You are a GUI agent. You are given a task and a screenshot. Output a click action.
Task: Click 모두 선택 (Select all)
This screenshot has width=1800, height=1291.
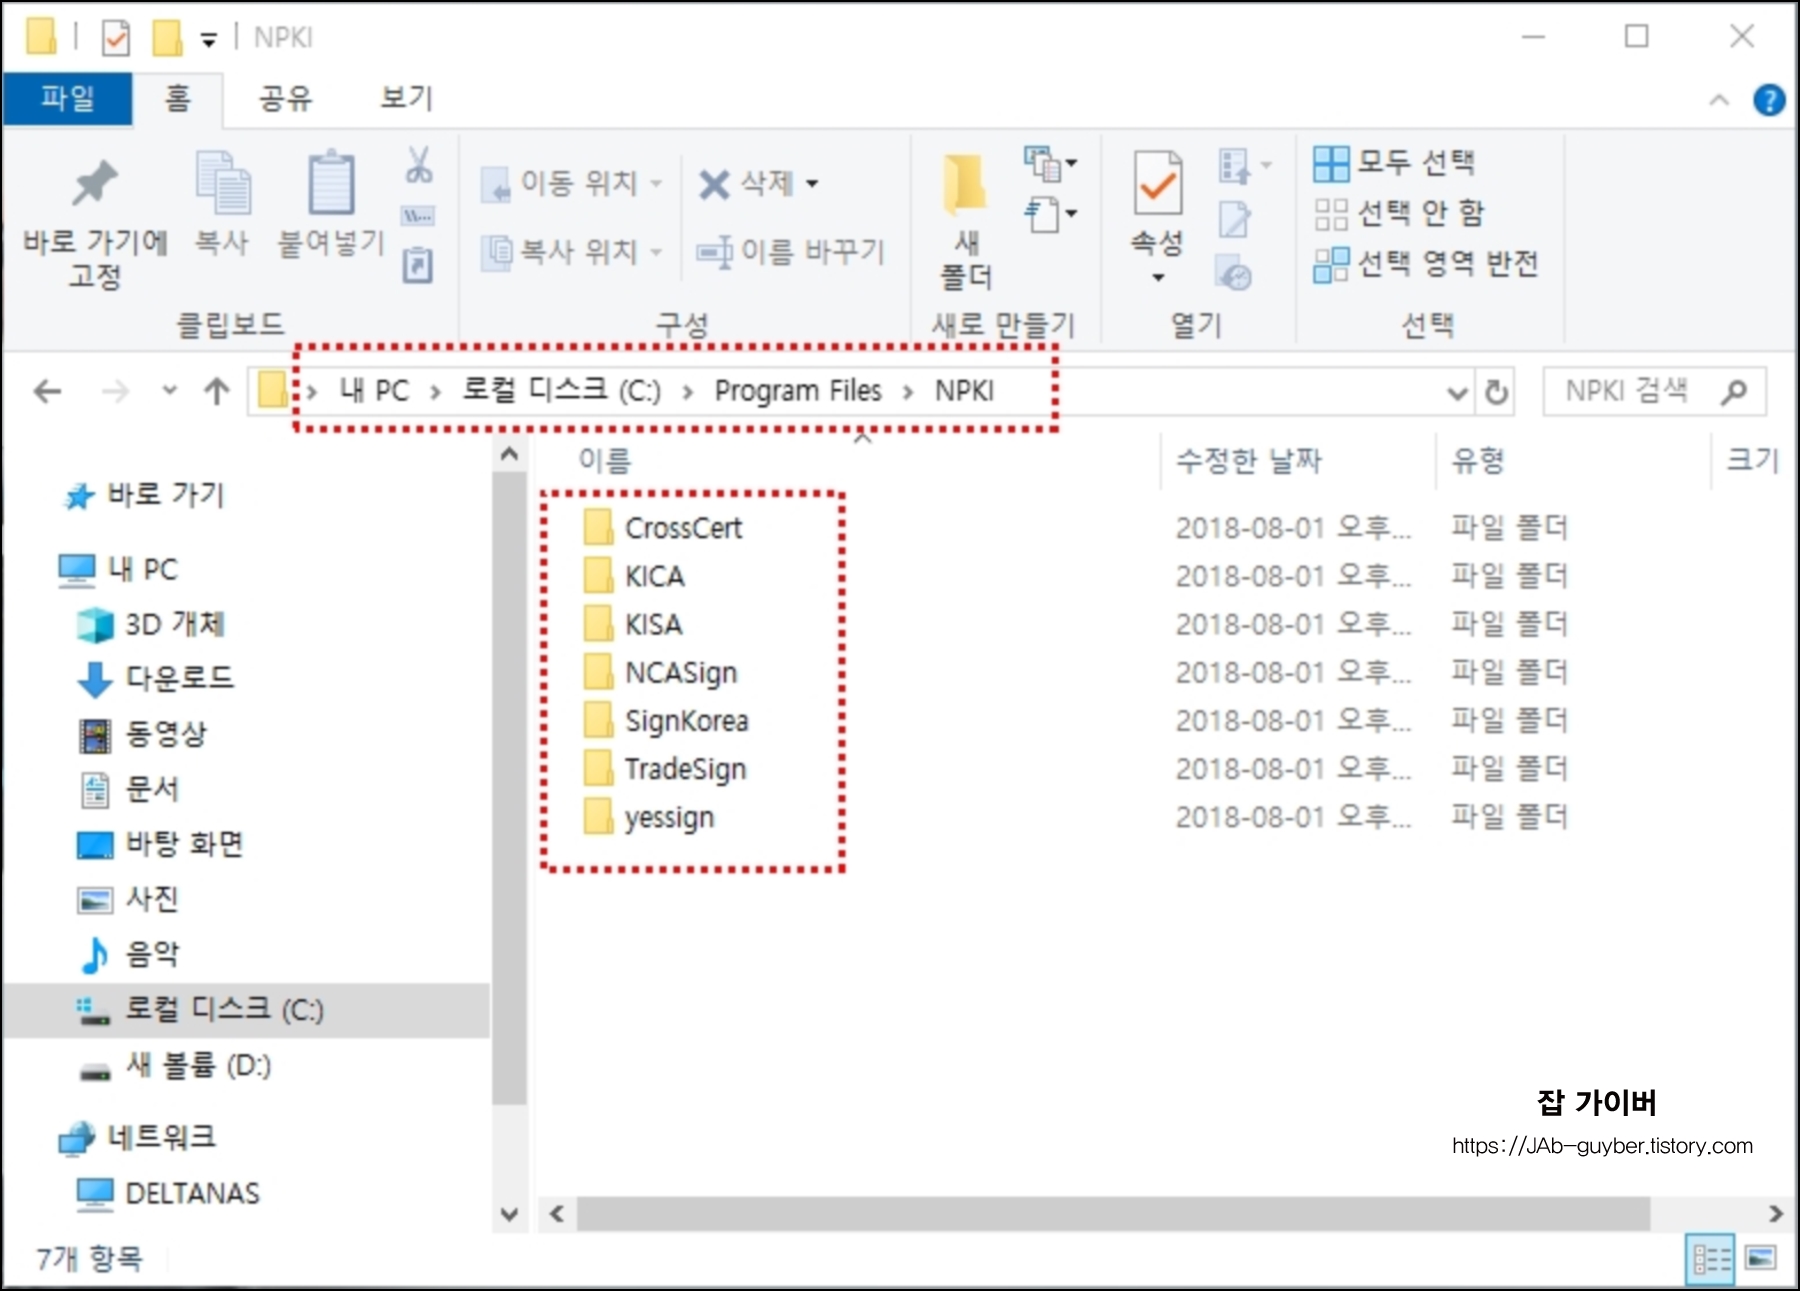1394,162
